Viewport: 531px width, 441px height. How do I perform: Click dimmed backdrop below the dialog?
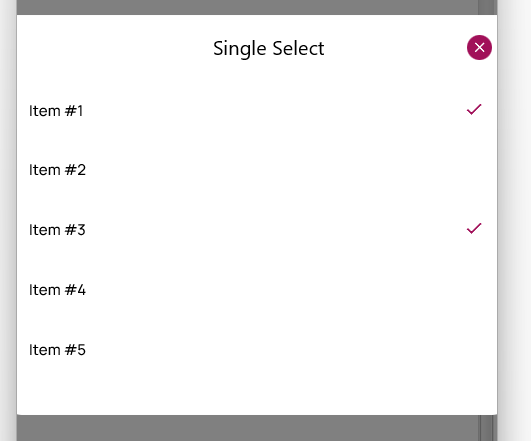[x=247, y=428]
